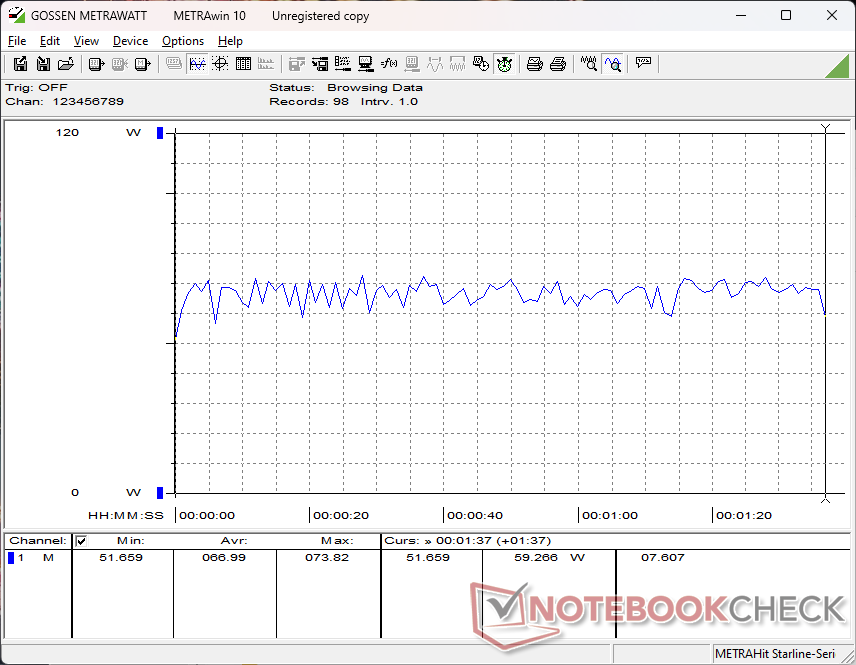
Task: Click the second printer icon
Action: pyautogui.click(x=557, y=64)
